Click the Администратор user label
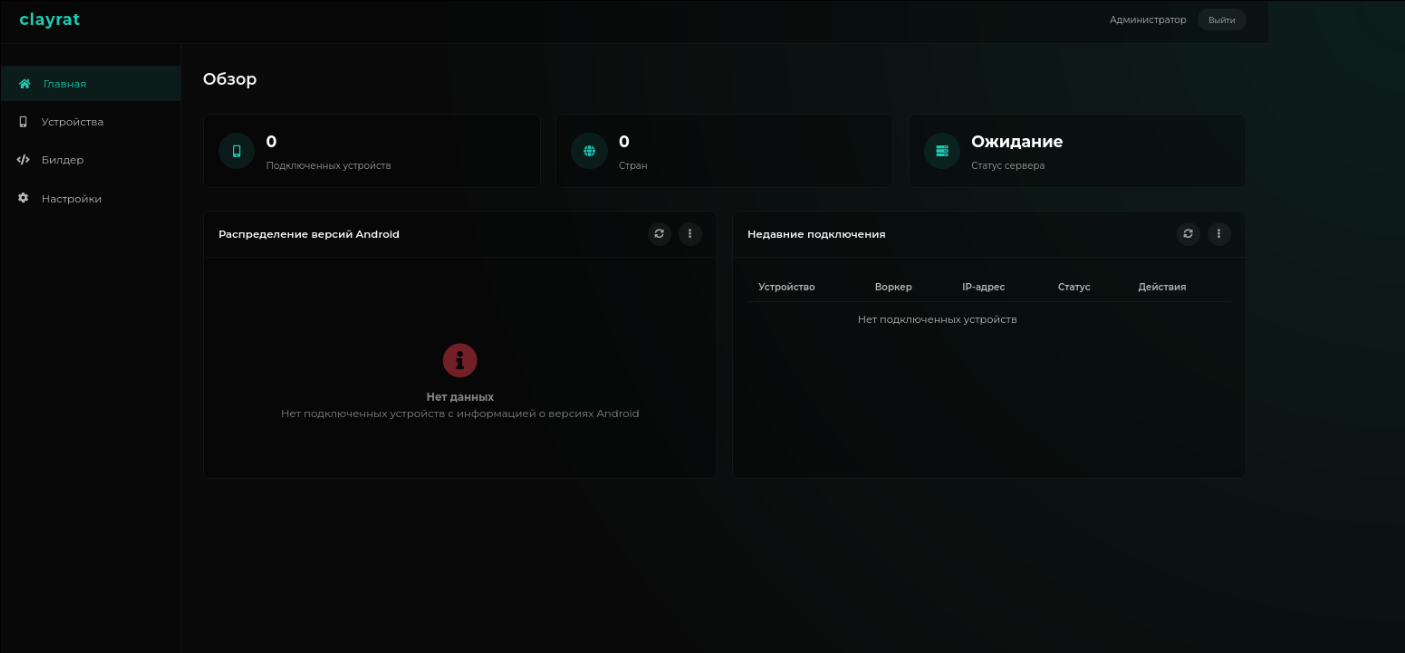Screen dimensions: 1405x653 tap(1147, 20)
